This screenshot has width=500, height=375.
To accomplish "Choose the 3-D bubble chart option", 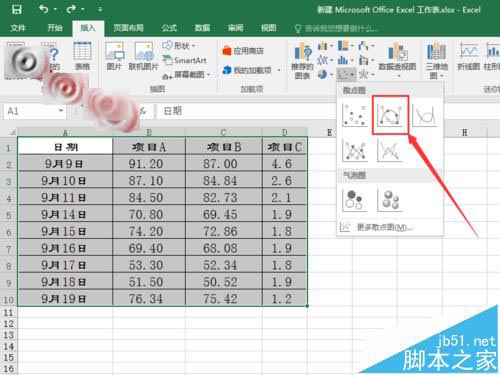I will click(390, 200).
